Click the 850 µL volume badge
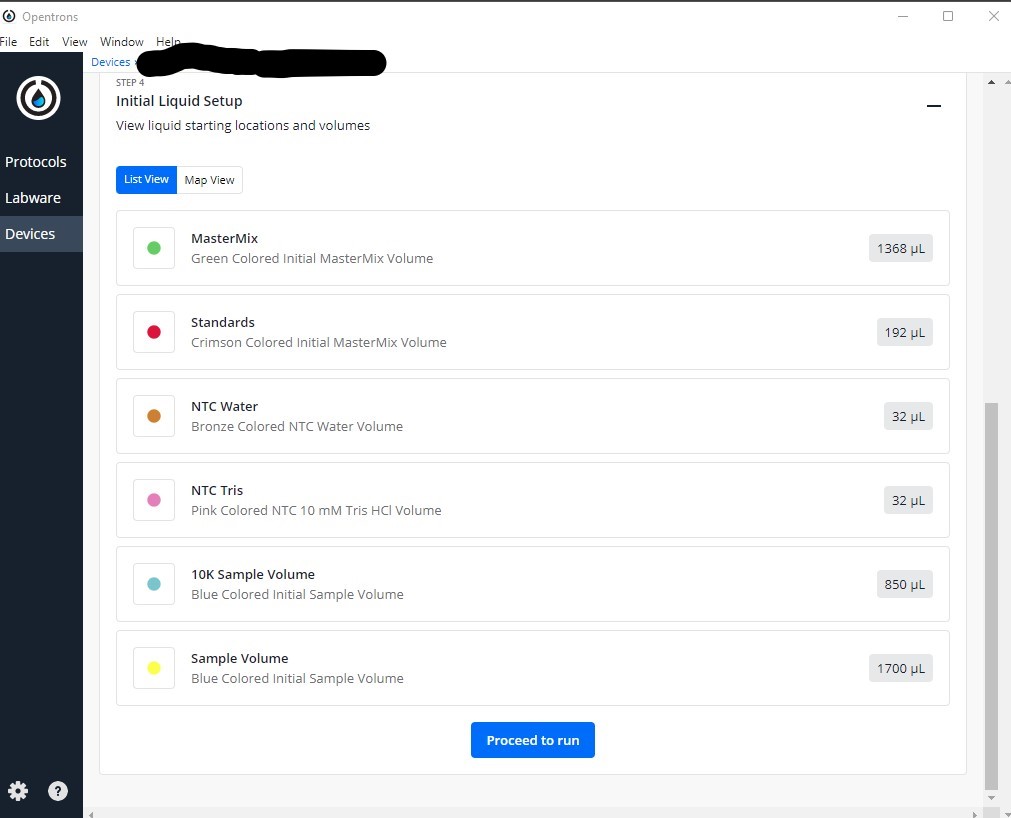 [x=904, y=584]
